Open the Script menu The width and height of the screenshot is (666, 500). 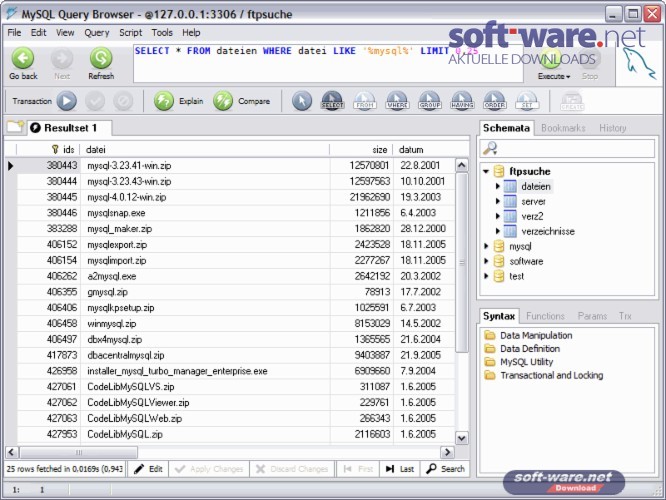(x=130, y=33)
